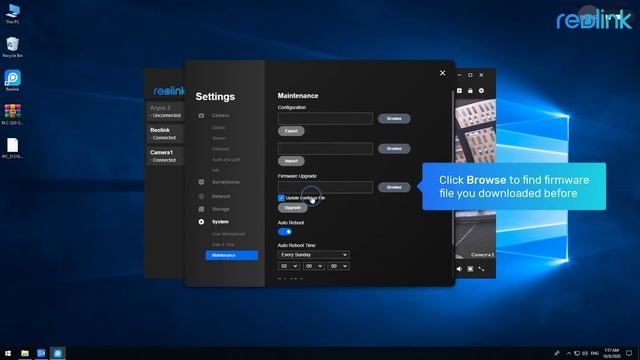Launch the Reolink desktop shortcut

pyautogui.click(x=13, y=80)
